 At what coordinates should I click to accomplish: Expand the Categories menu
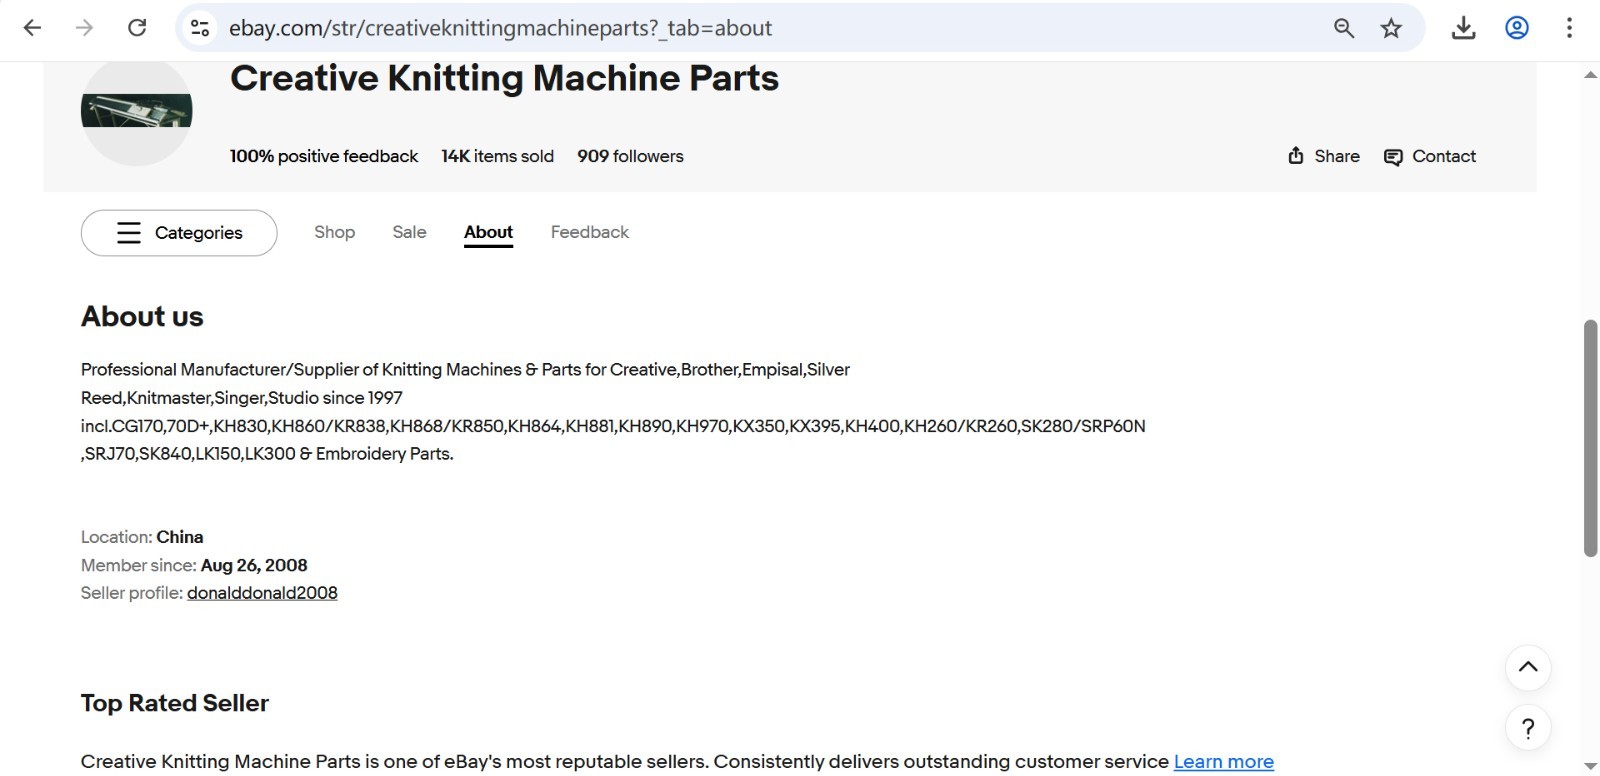(x=179, y=233)
